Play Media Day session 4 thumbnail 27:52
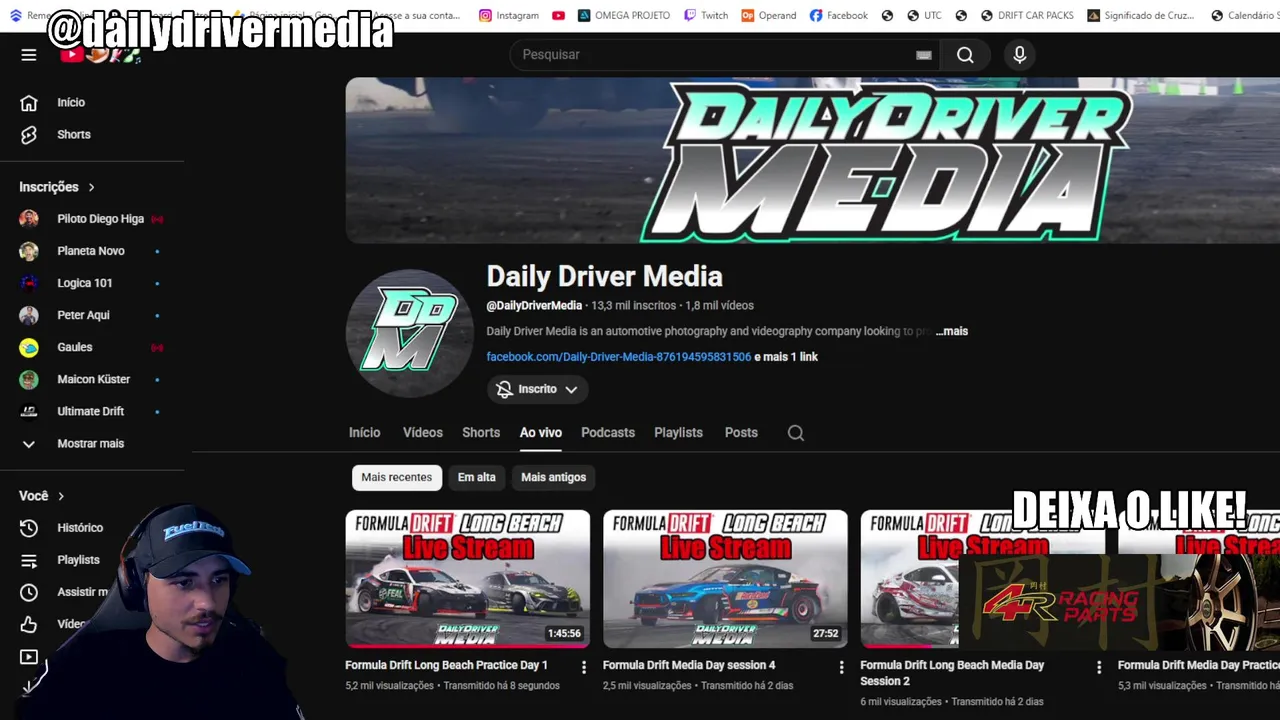This screenshot has width=1280, height=720. click(725, 579)
